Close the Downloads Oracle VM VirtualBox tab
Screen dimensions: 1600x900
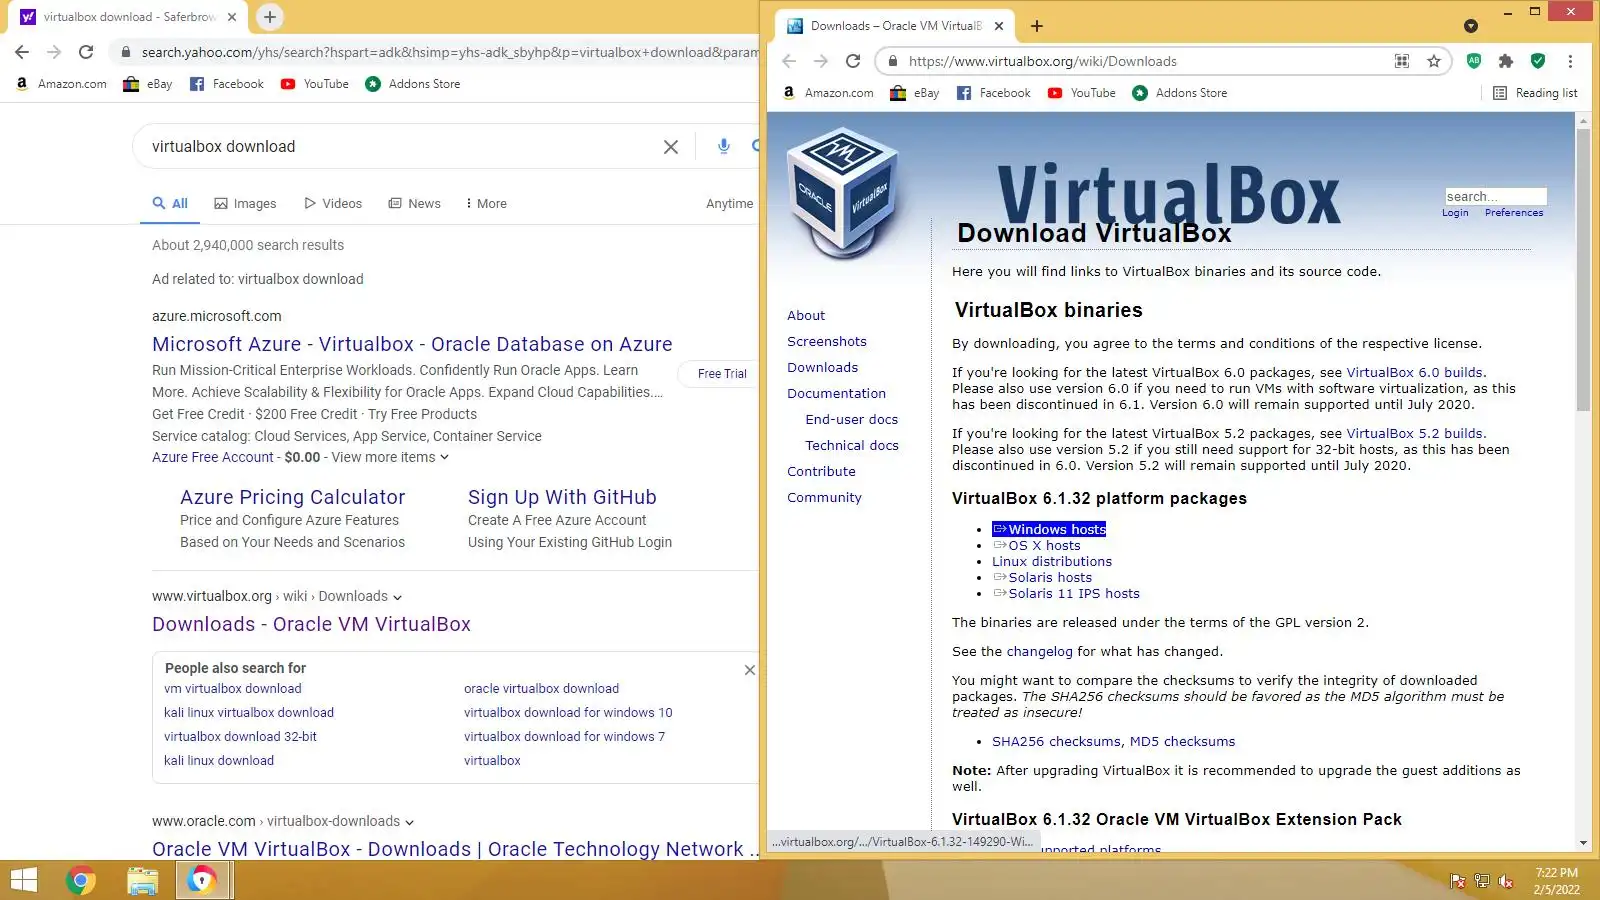click(998, 26)
